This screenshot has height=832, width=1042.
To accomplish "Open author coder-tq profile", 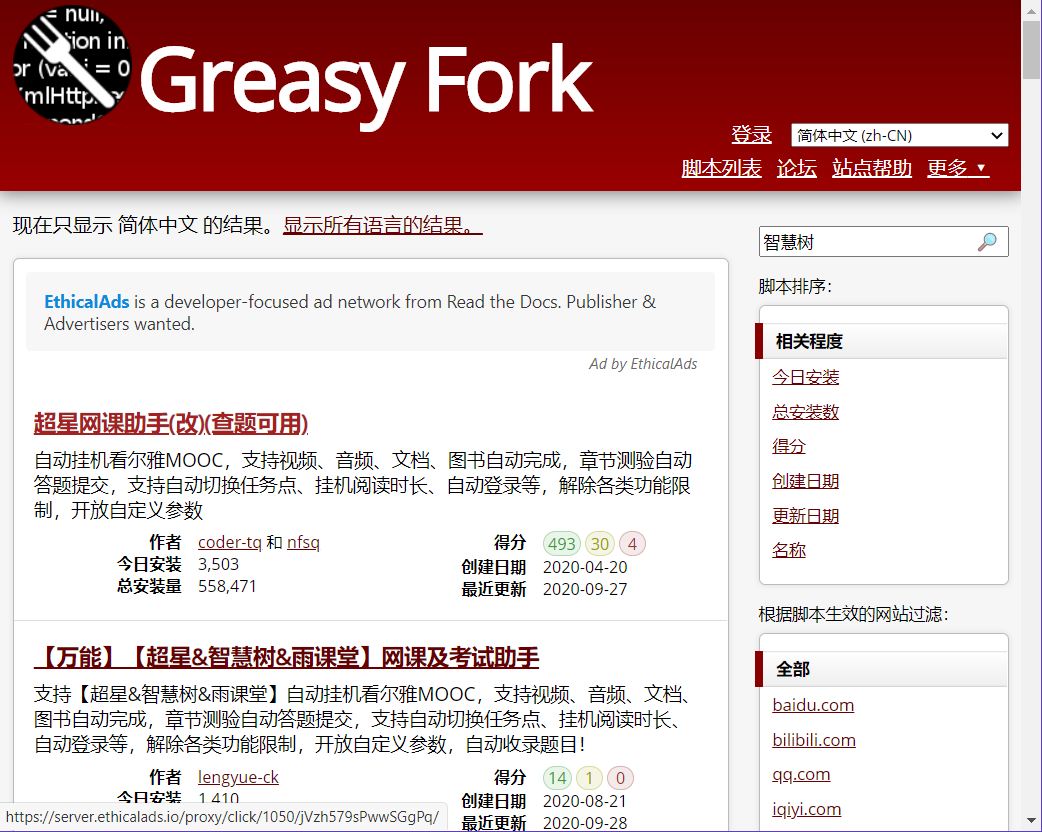I will pos(229,542).
